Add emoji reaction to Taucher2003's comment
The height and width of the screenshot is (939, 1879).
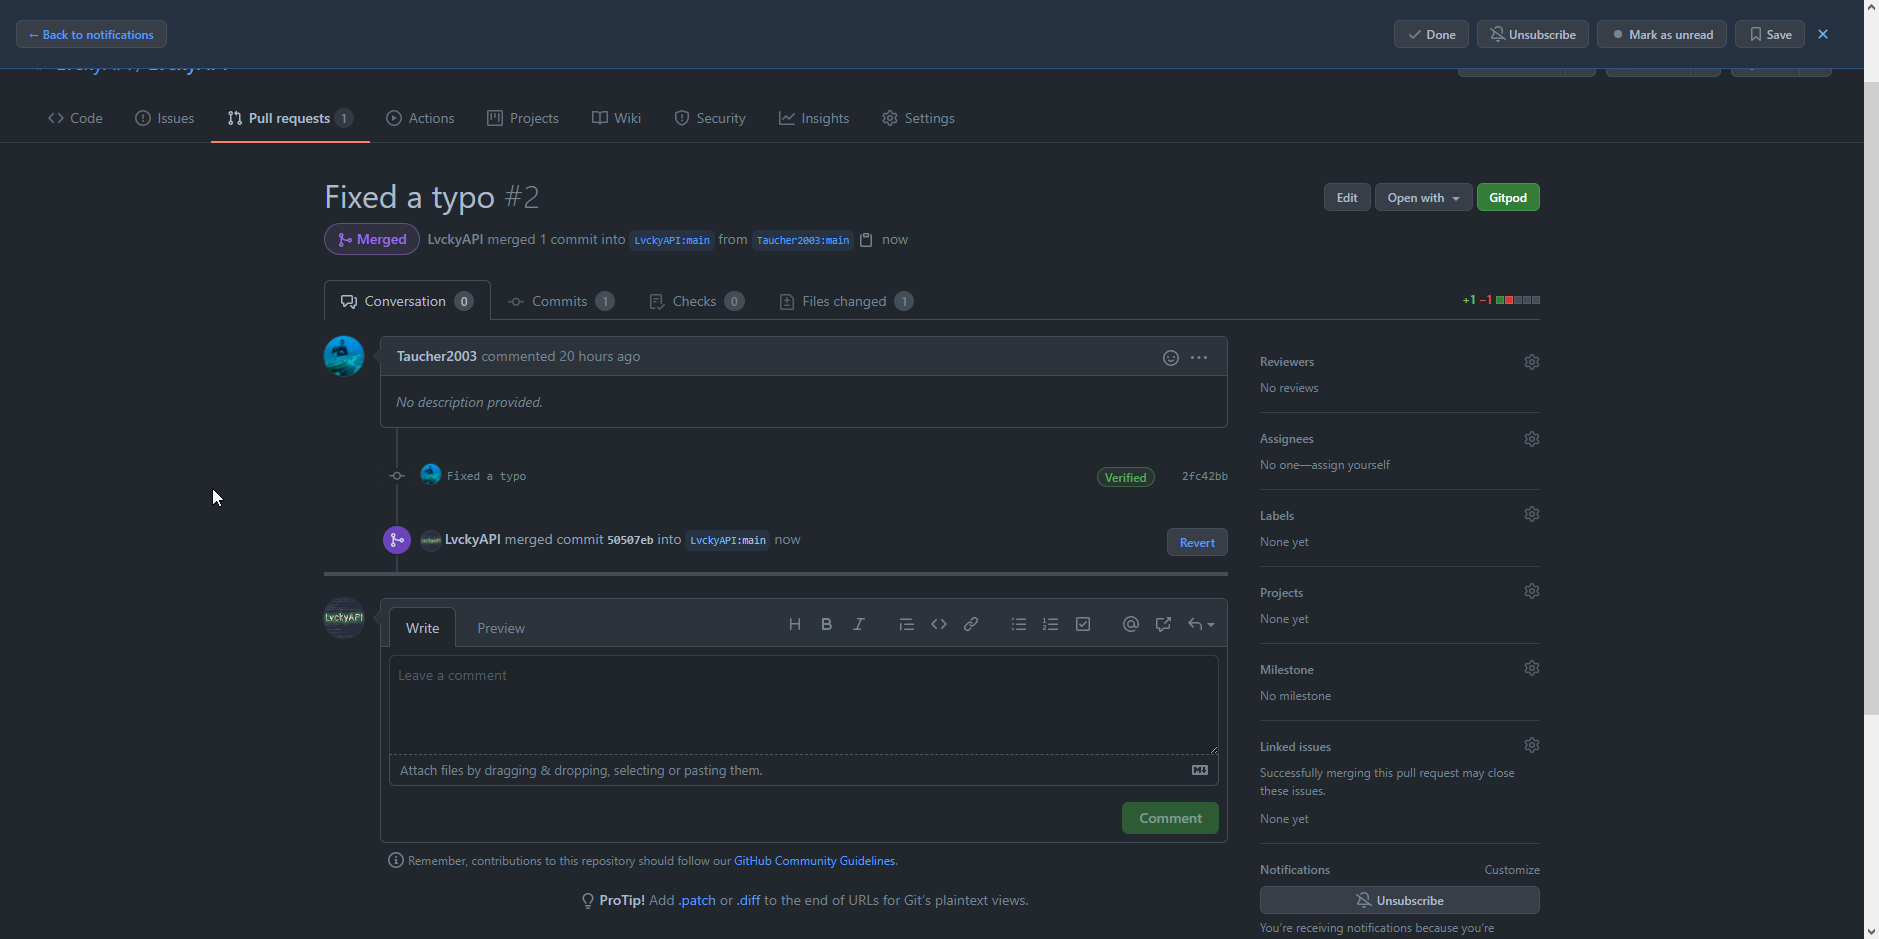point(1170,358)
